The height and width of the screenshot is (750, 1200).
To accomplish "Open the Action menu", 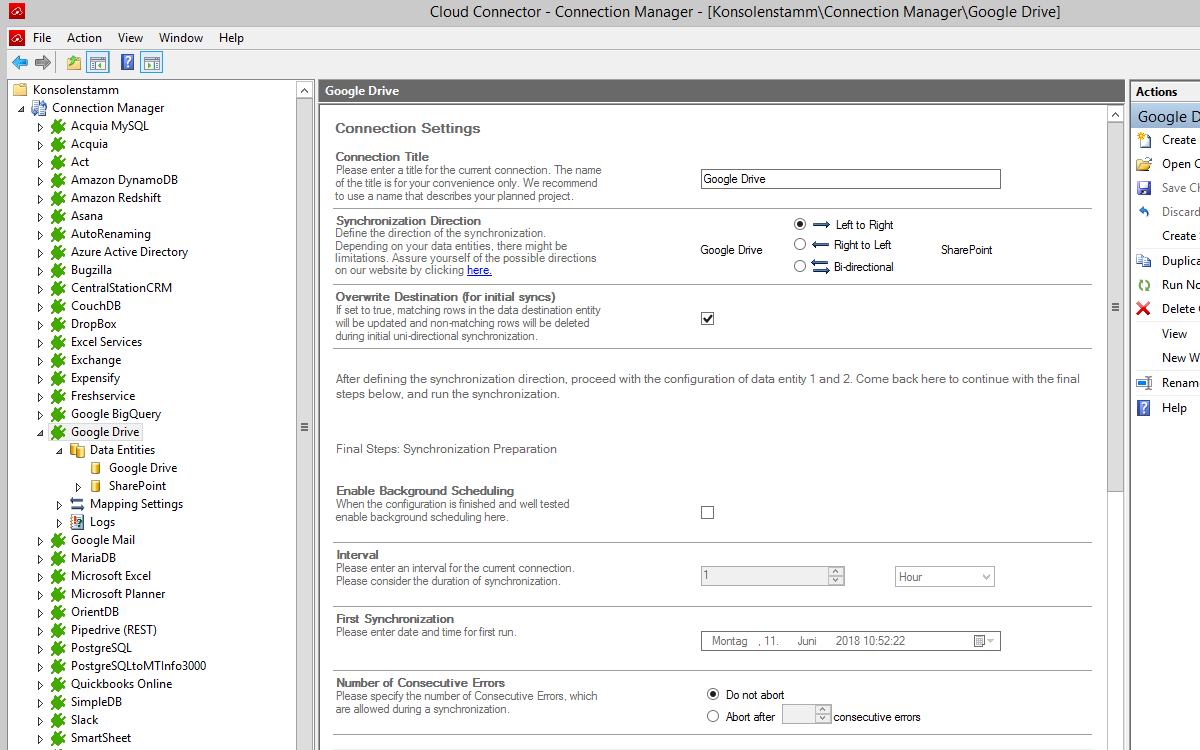I will click(84, 38).
